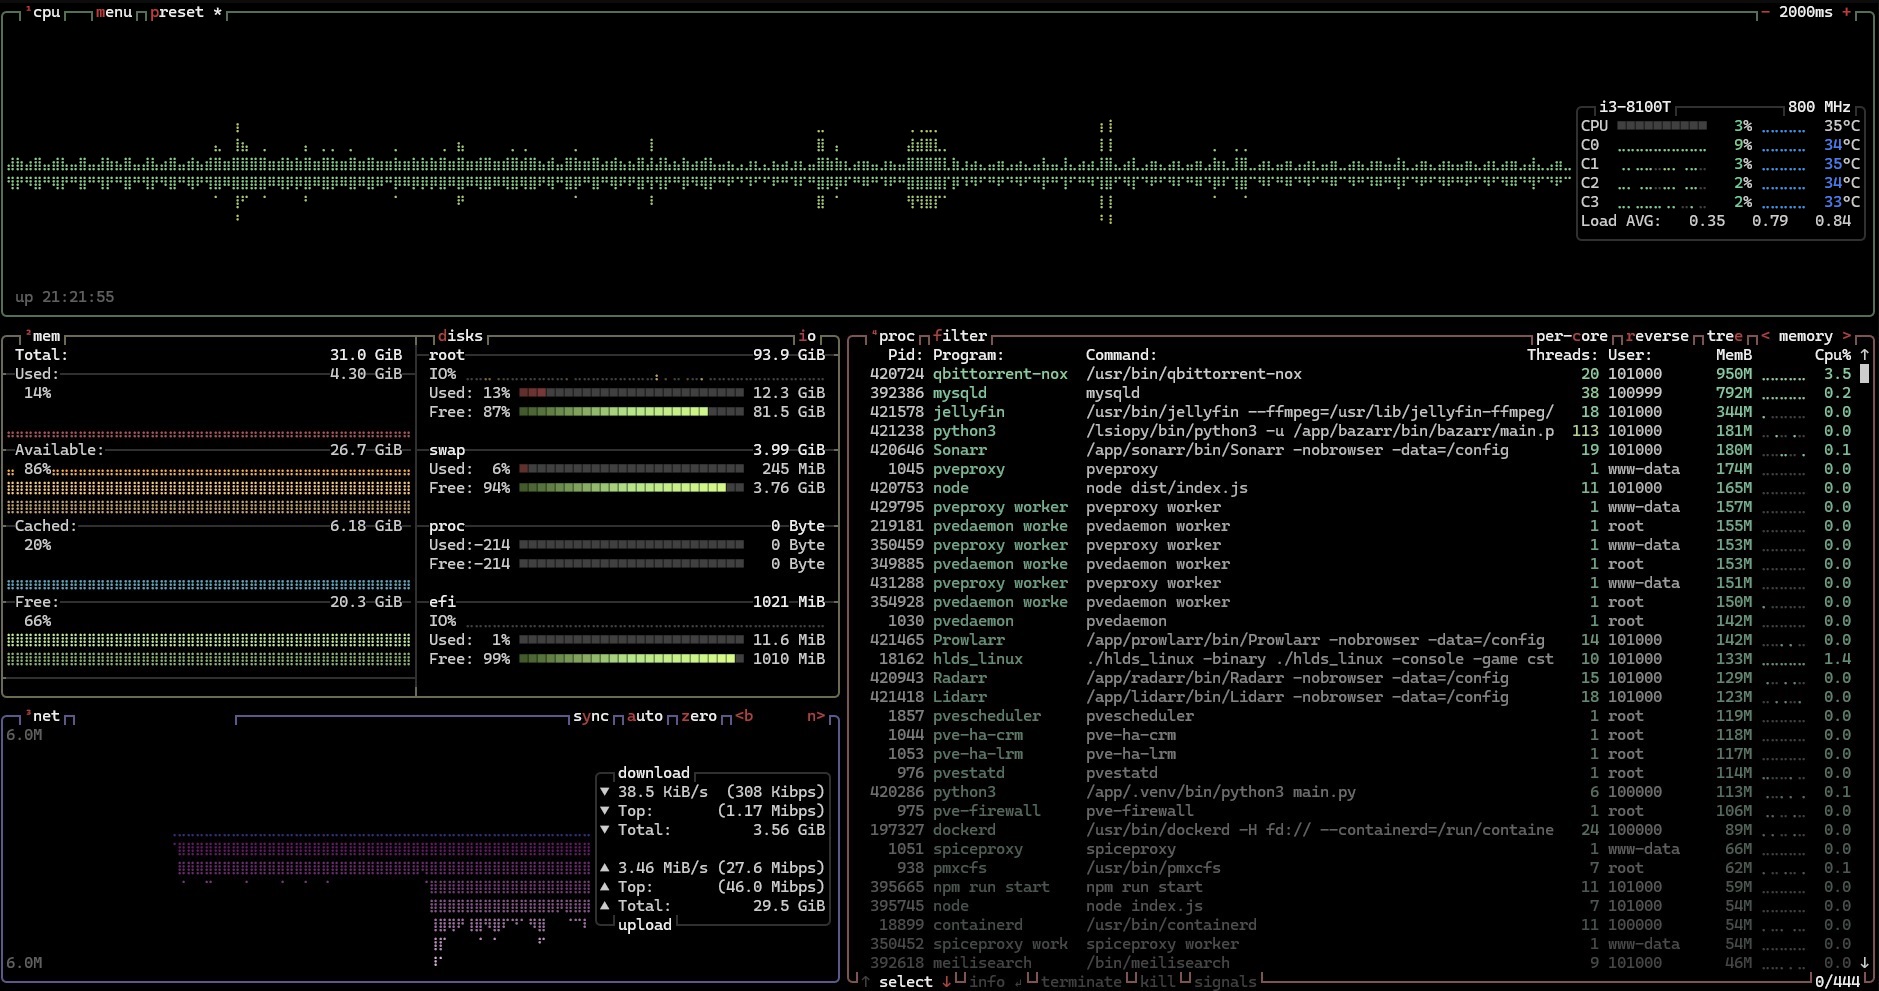This screenshot has width=1879, height=991.
Task: Click the Cpu% column header
Action: click(1833, 355)
